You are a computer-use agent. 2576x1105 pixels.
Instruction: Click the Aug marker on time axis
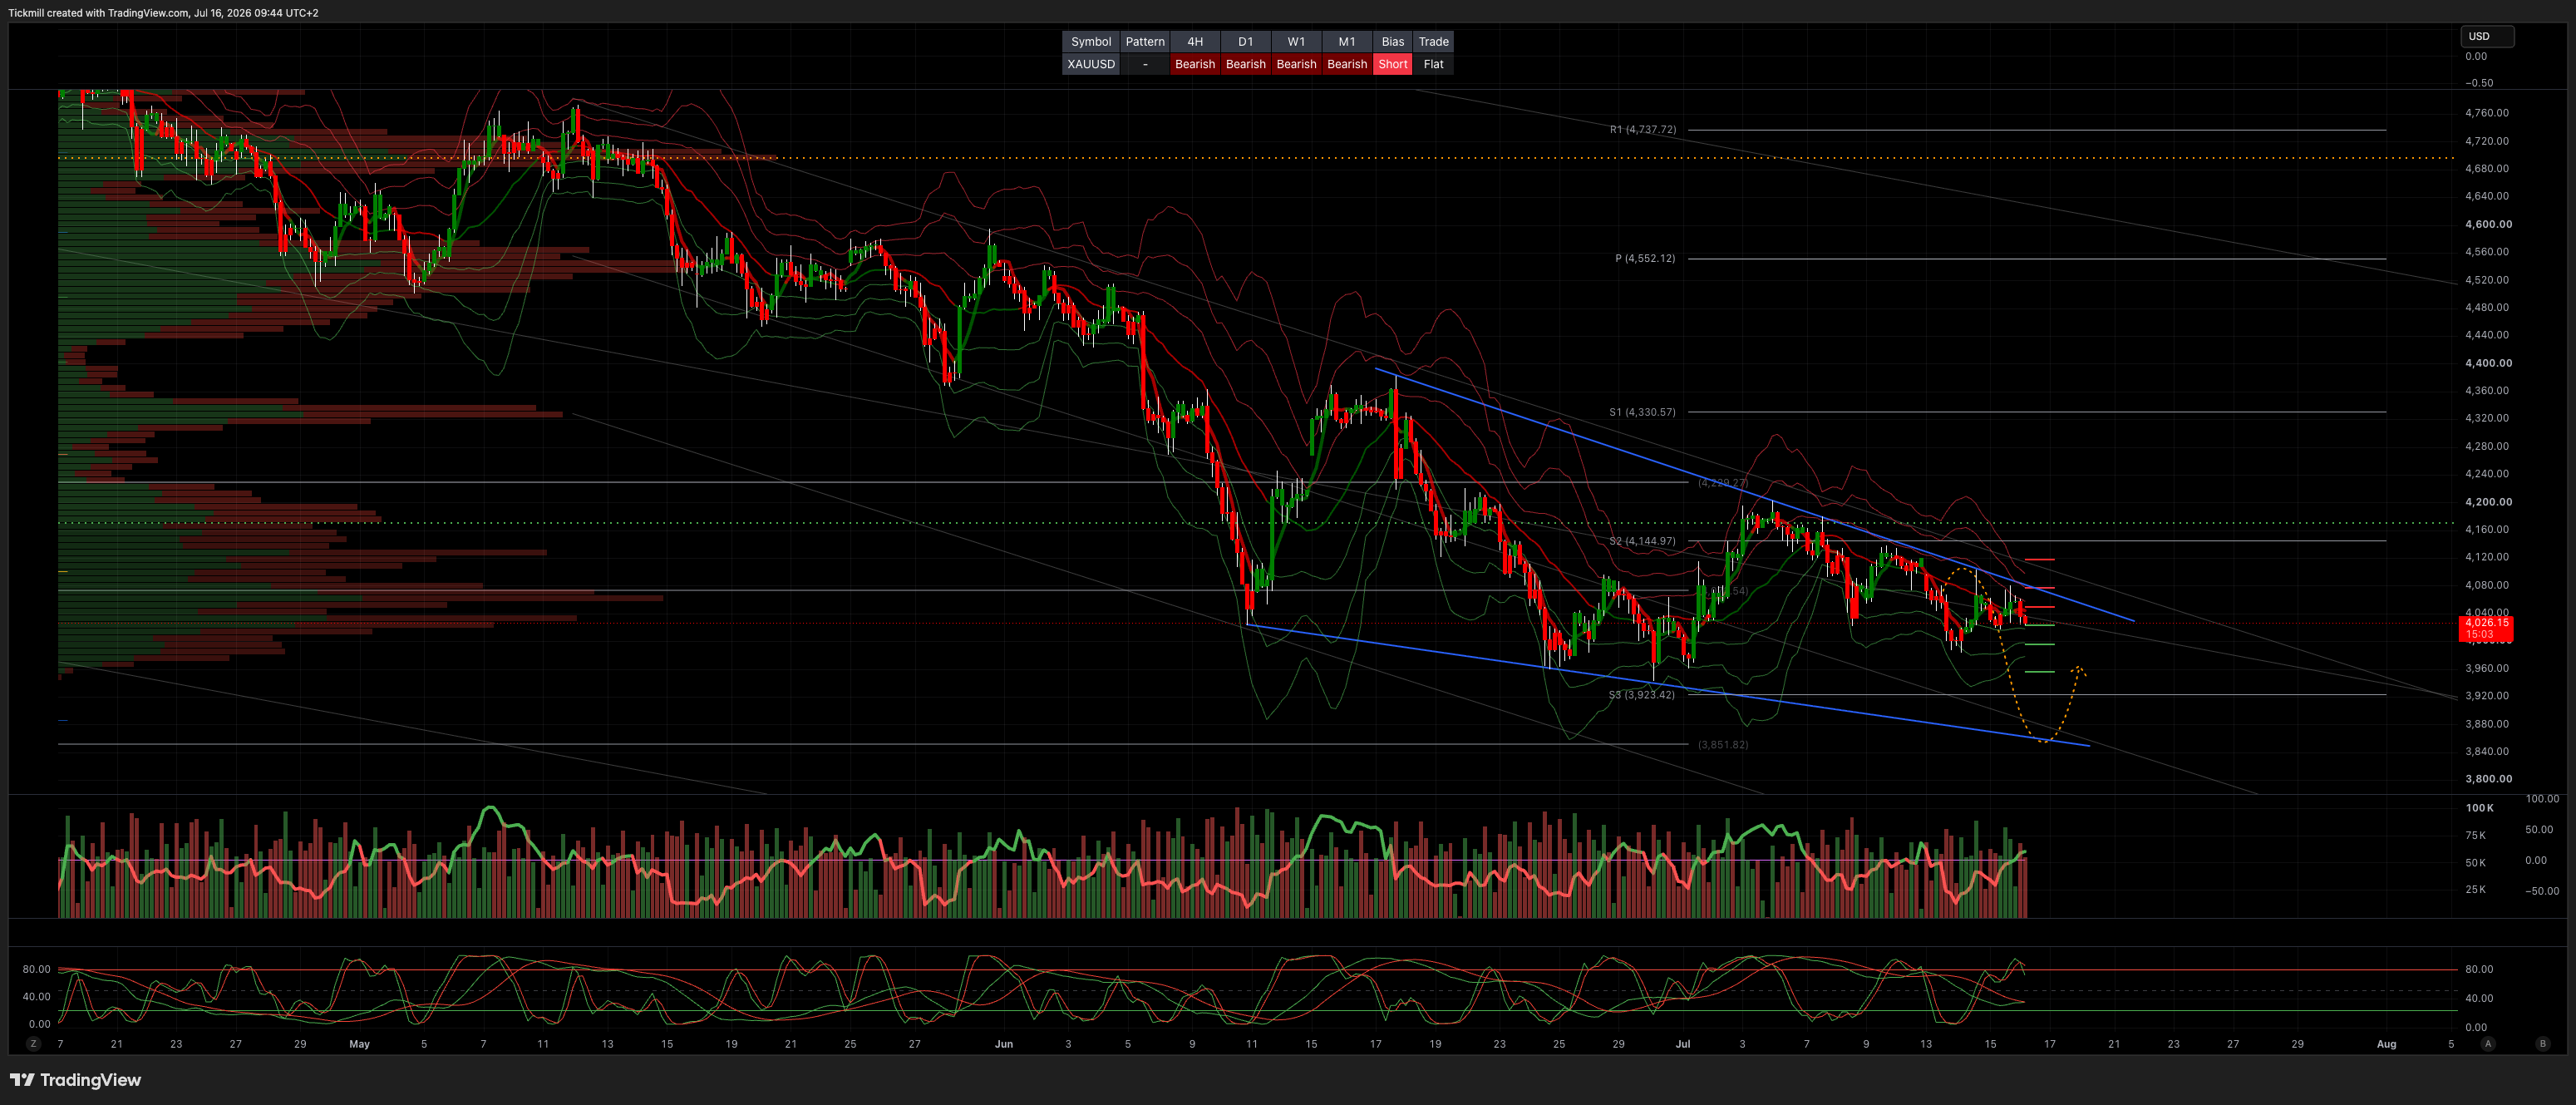pos(2386,1044)
